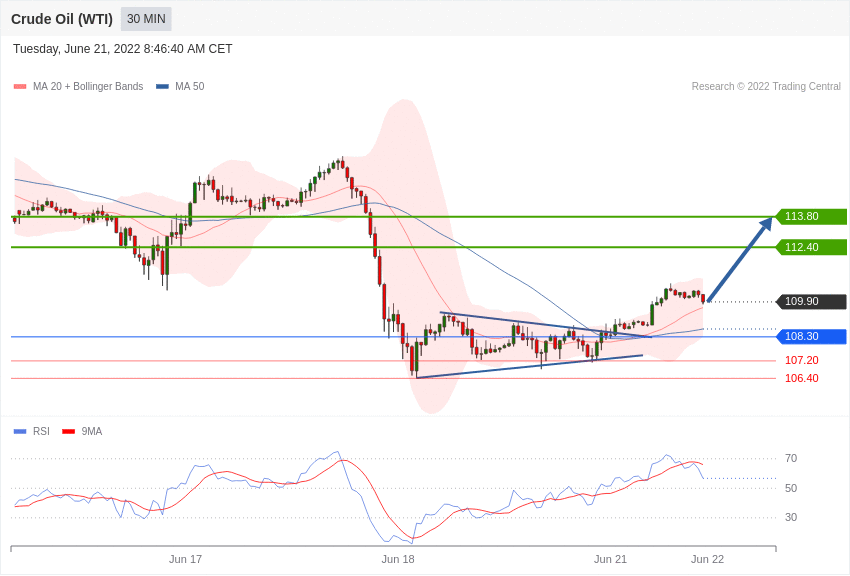
Task: Open the Research Trading Central copyright link
Action: click(766, 87)
